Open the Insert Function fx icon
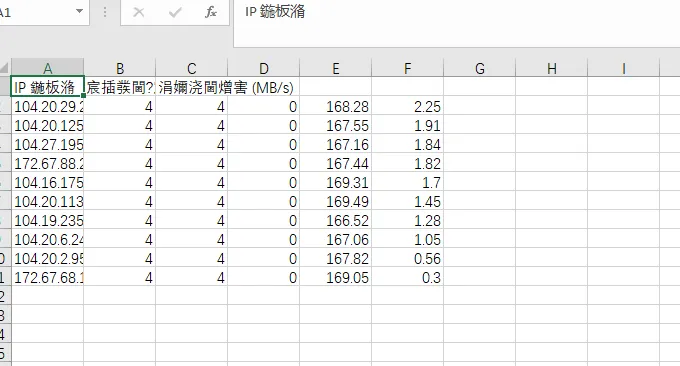This screenshot has height=366, width=680. pyautogui.click(x=211, y=12)
